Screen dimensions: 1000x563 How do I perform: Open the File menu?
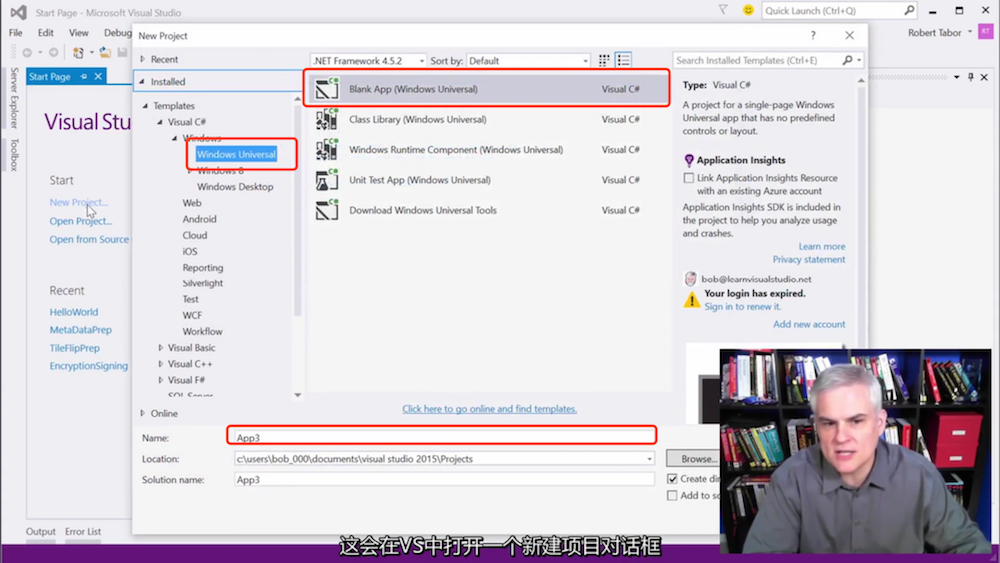[x=16, y=33]
